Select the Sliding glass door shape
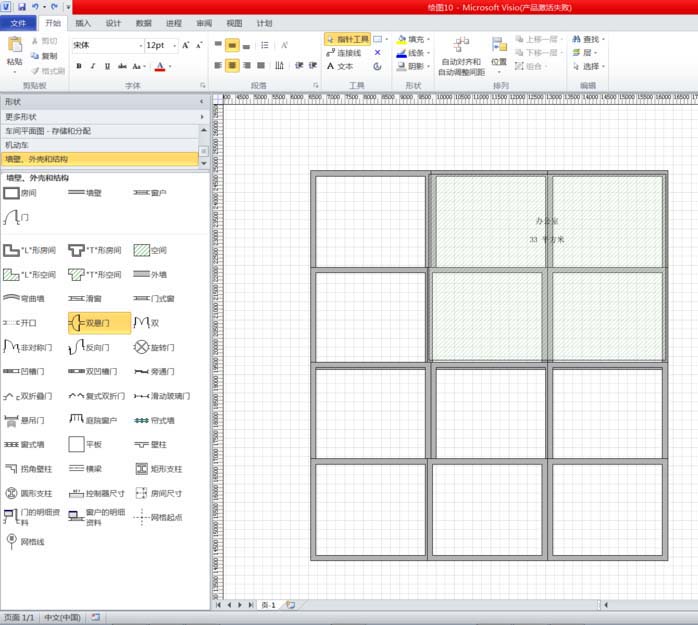This screenshot has width=698, height=625. point(162,396)
